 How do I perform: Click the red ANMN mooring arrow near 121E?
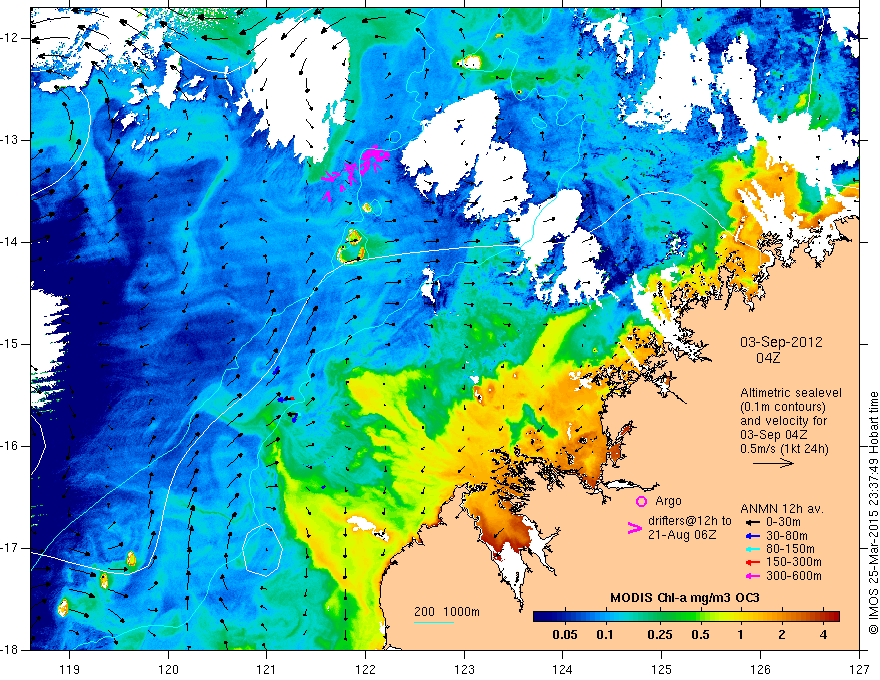[290, 398]
